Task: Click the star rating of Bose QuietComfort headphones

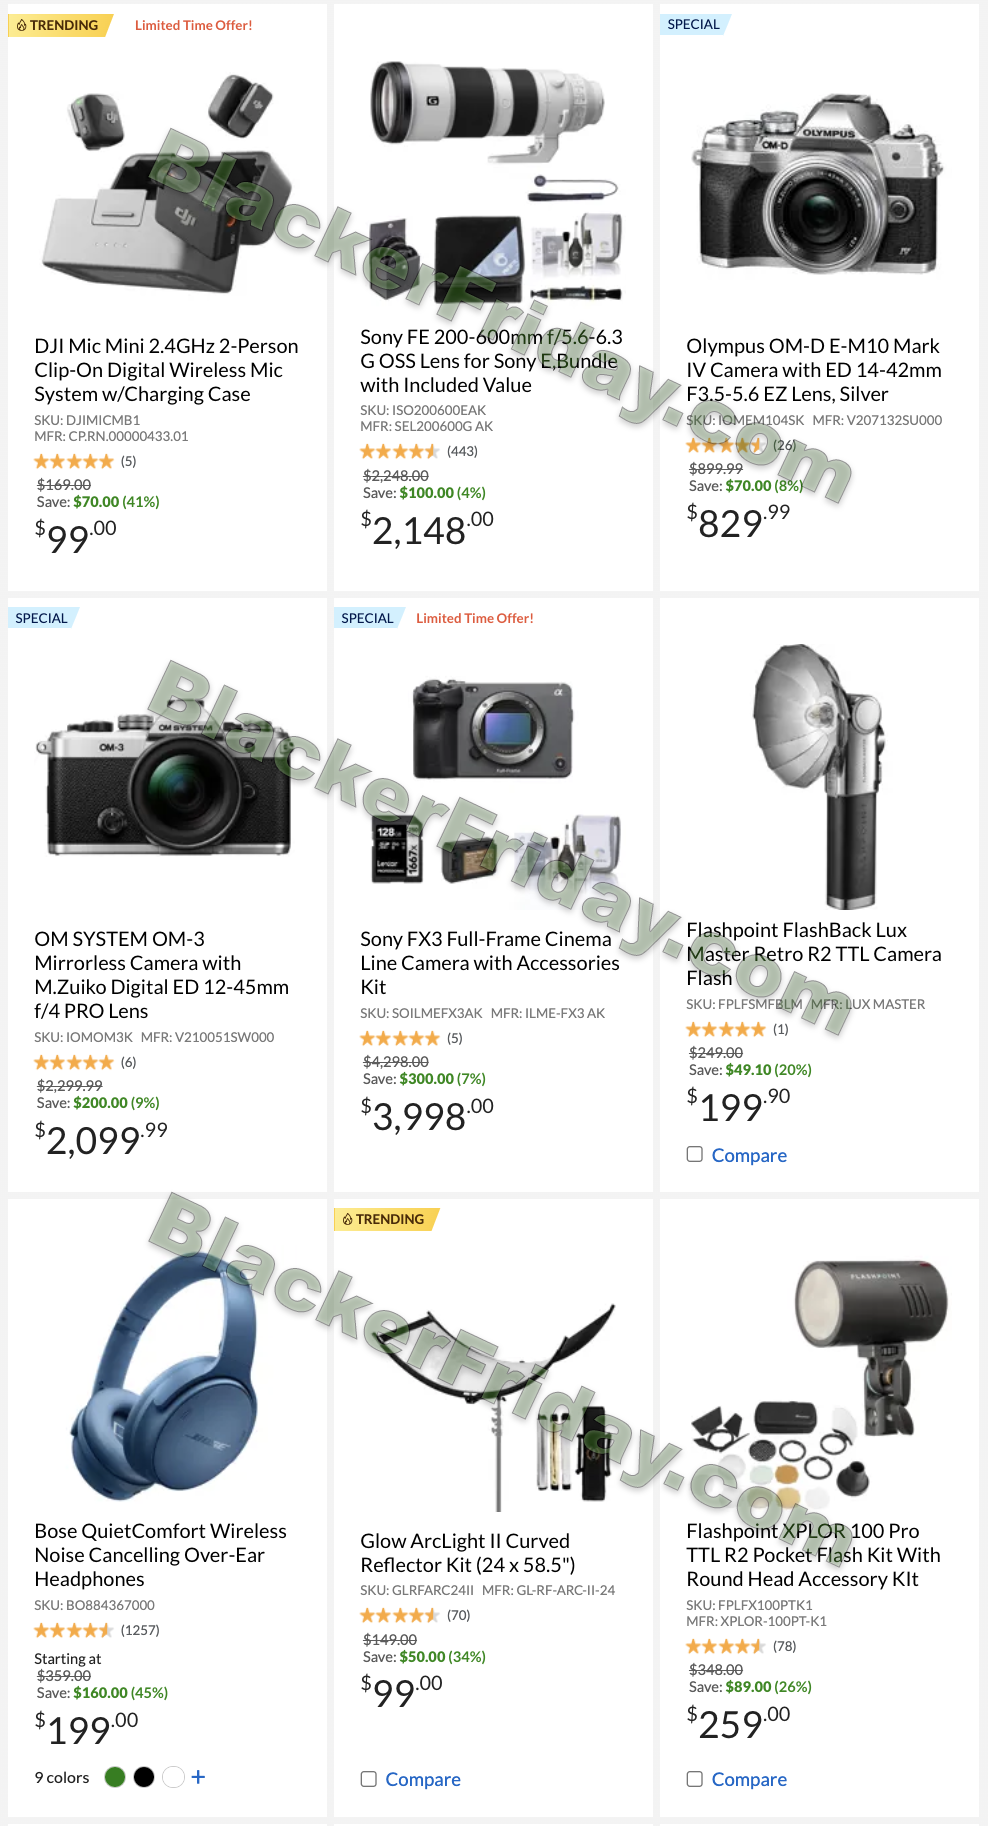Action: 74,1630
